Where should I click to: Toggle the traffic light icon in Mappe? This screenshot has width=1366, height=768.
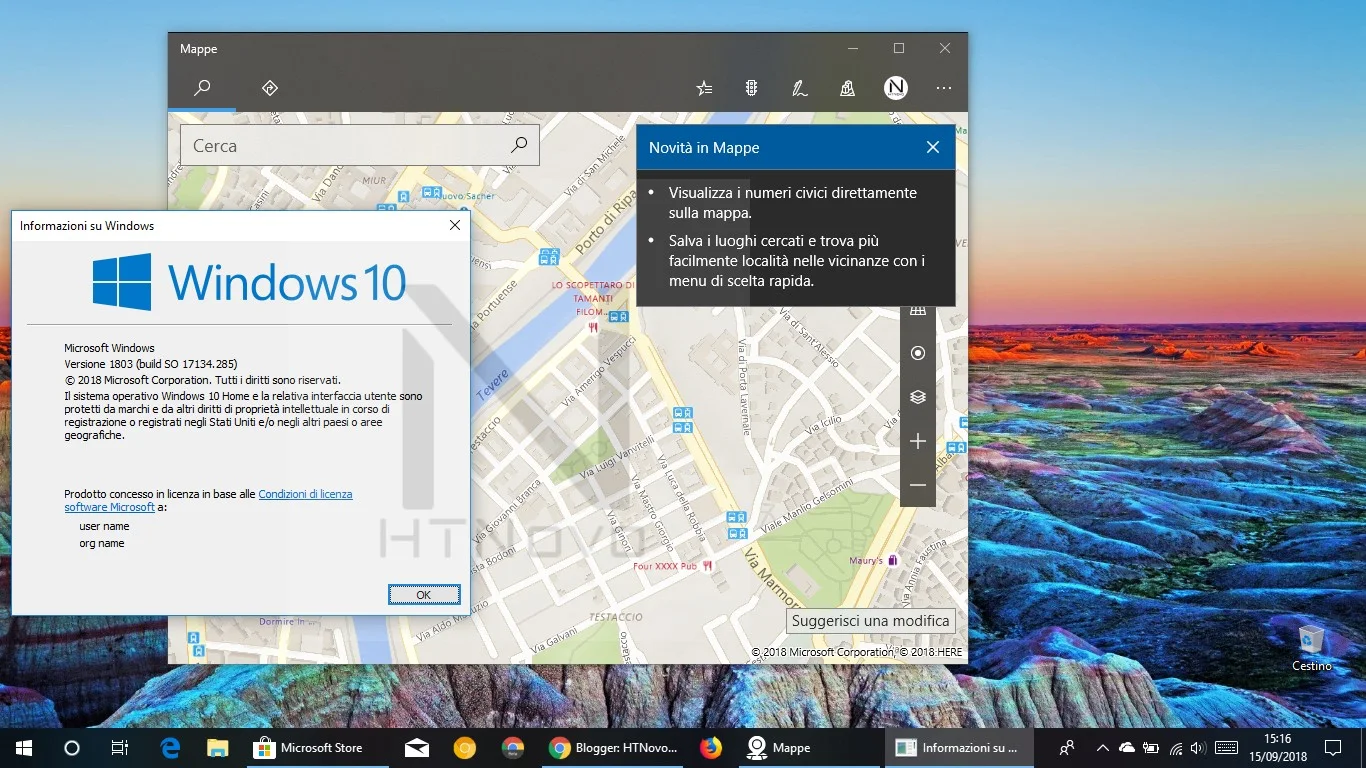(x=752, y=88)
